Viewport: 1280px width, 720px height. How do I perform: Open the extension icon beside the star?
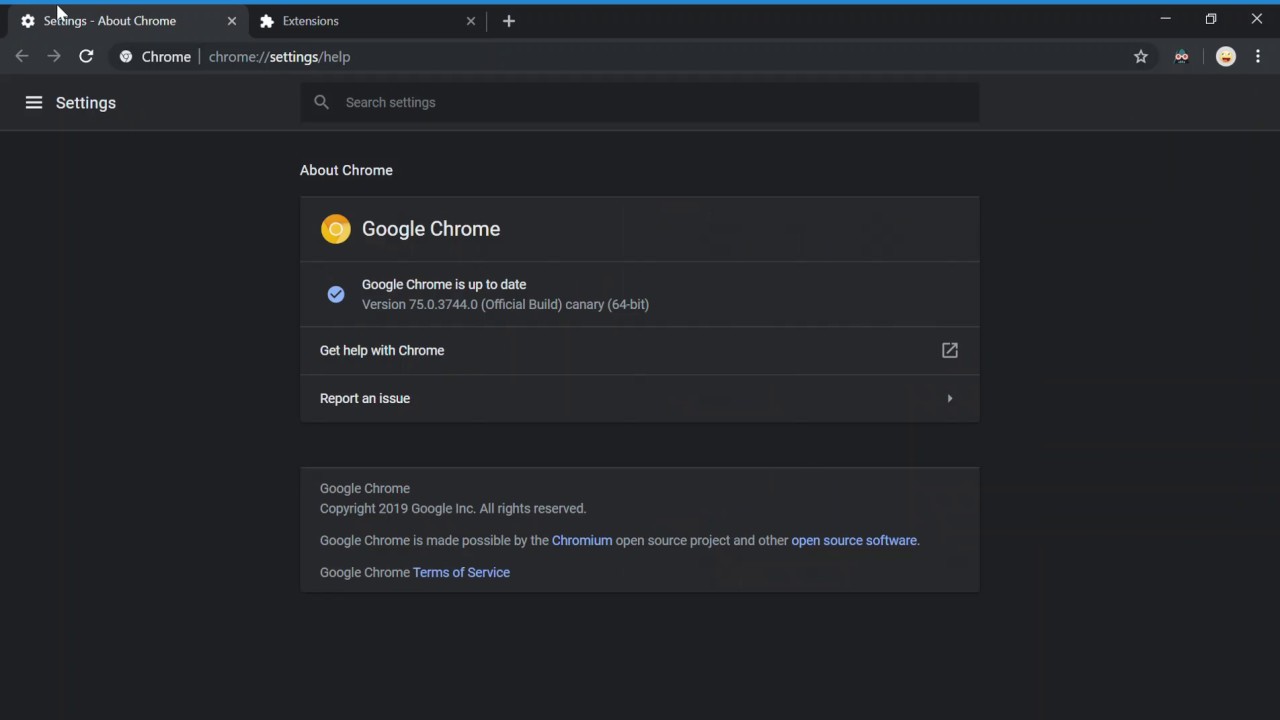pos(1182,57)
